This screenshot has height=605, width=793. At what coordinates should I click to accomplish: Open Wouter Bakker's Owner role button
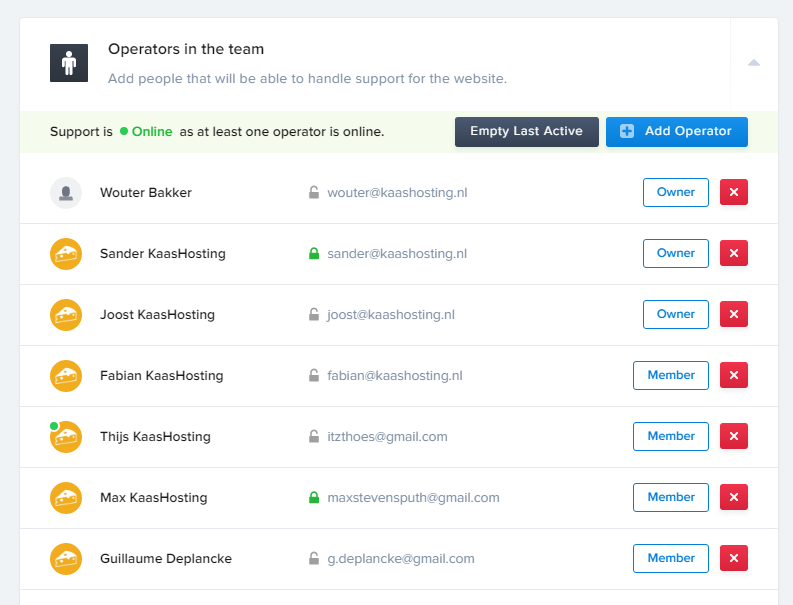click(675, 193)
